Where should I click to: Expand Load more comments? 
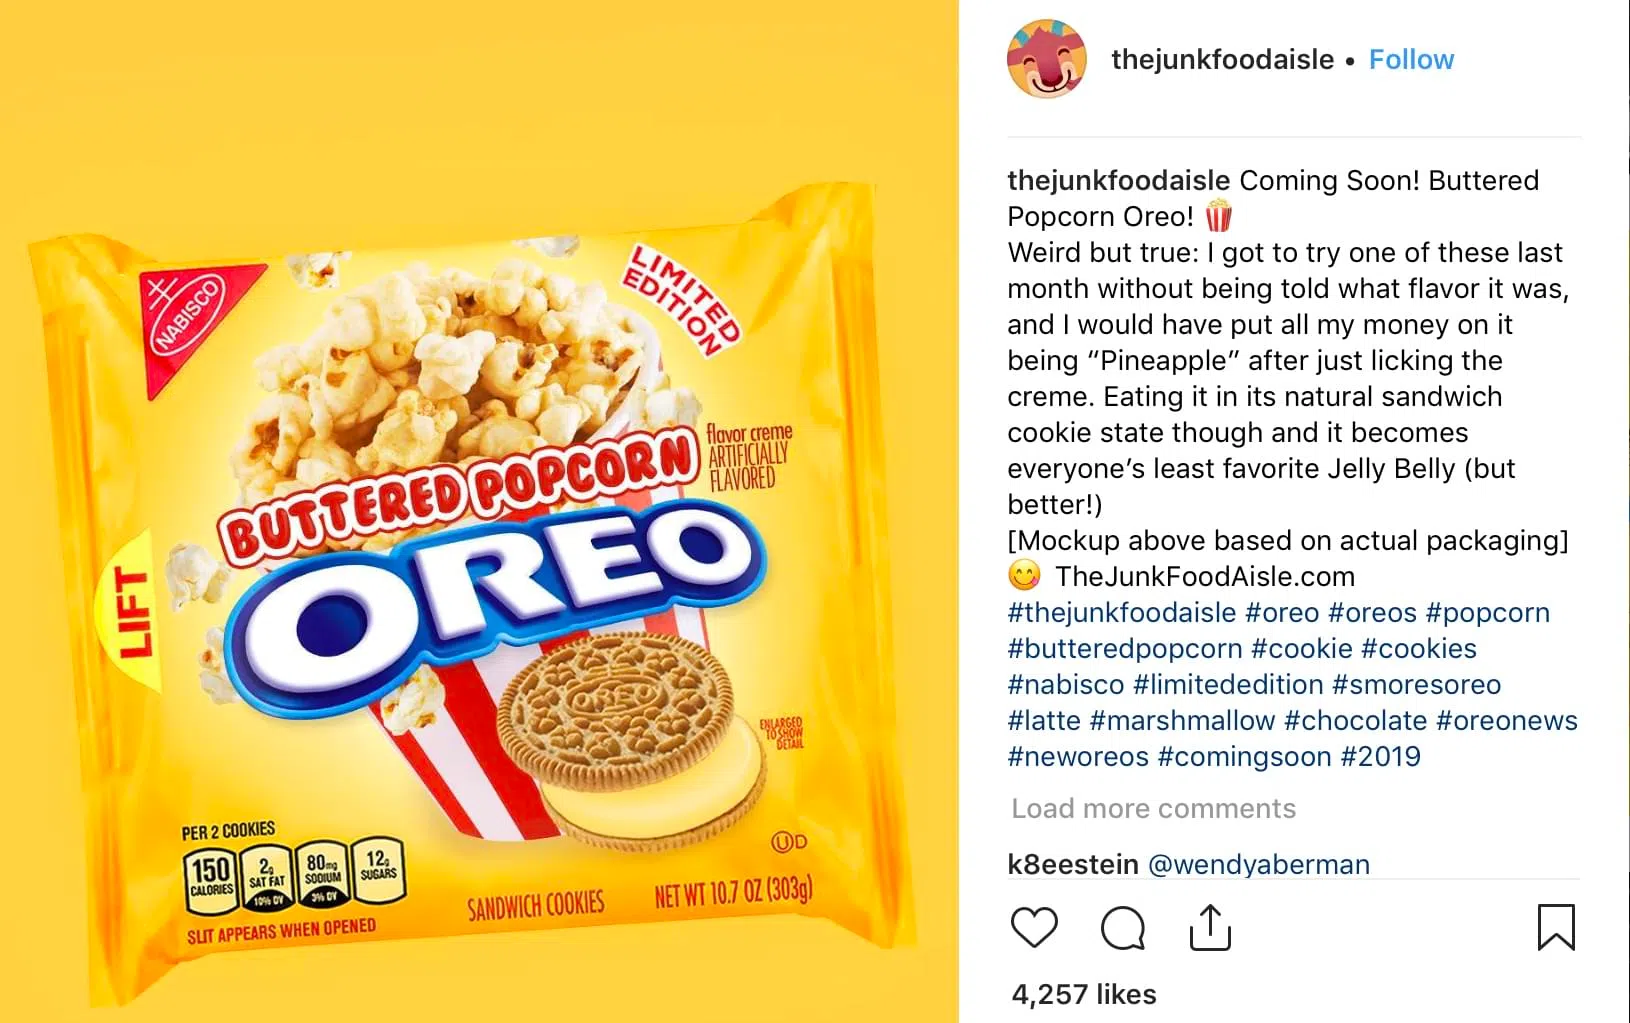coord(1153,808)
